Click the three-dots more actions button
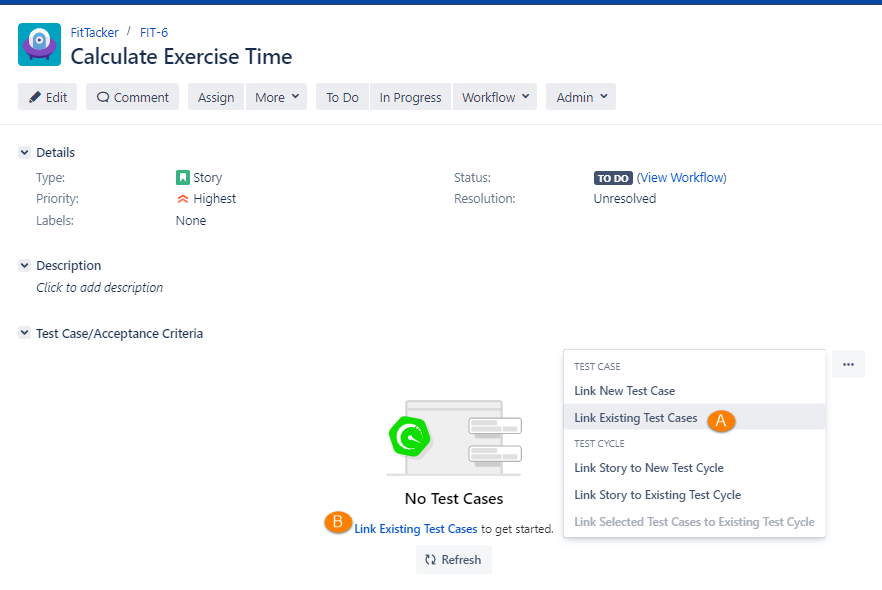Screen dimensions: 882x590 [x=848, y=364]
